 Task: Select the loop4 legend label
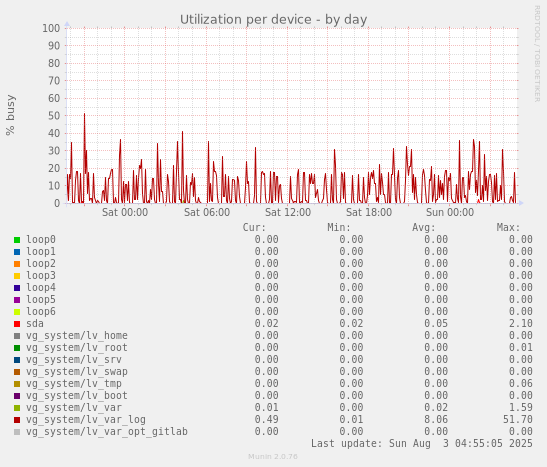[x=41, y=287]
